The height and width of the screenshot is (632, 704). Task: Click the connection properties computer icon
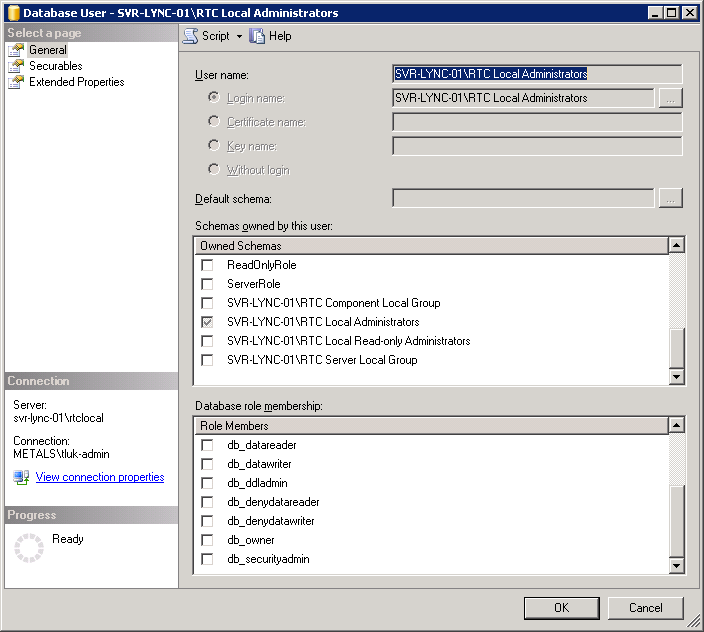pos(21,477)
